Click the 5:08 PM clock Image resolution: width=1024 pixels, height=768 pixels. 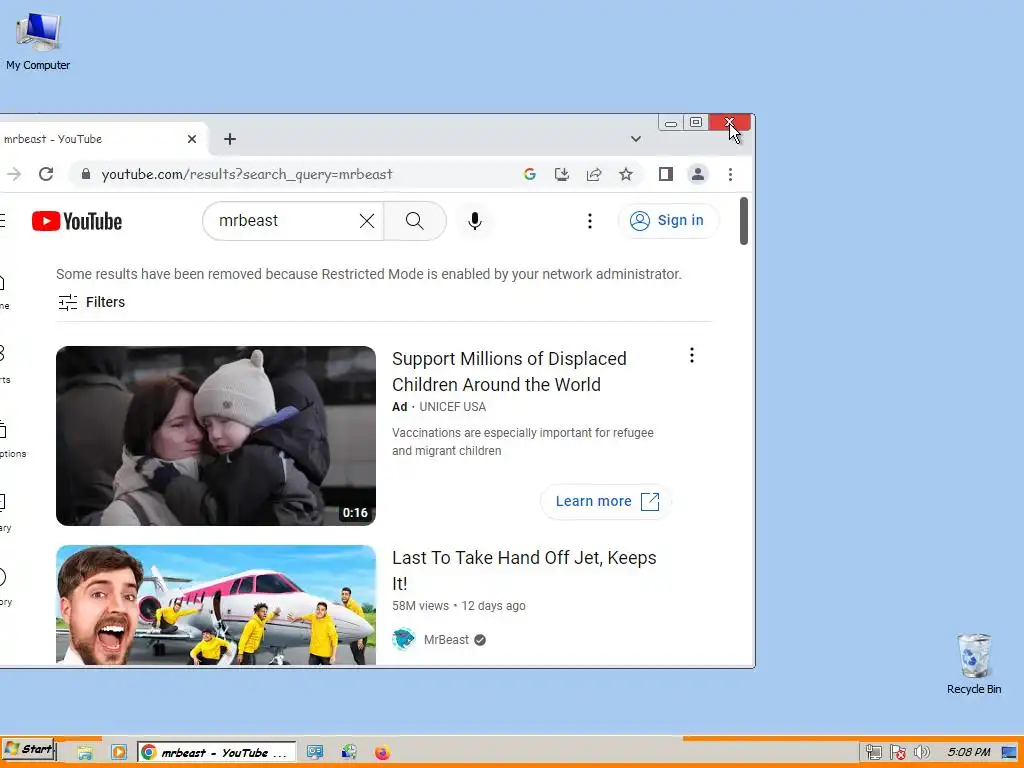click(968, 752)
